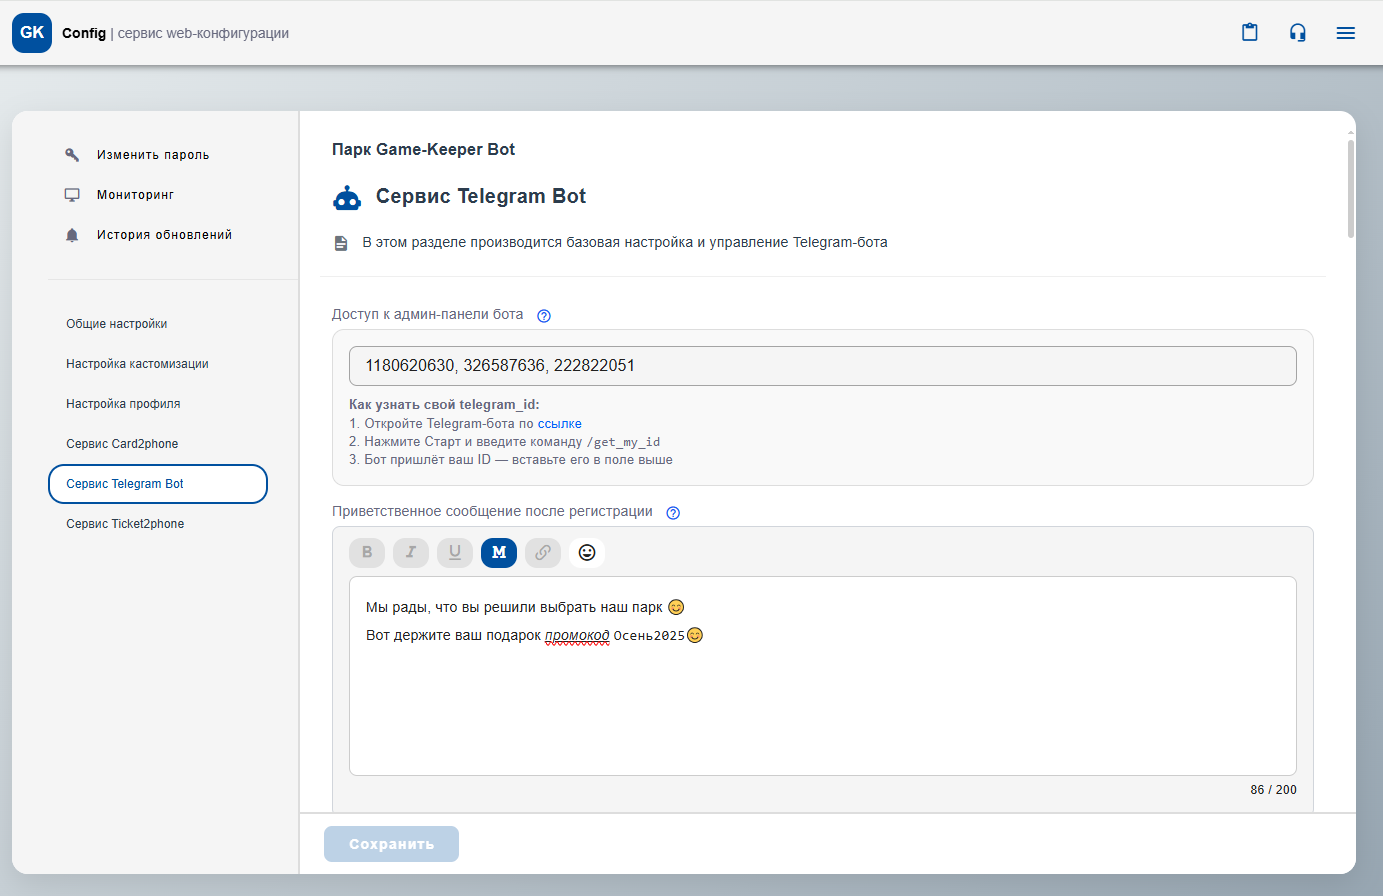The image size is (1383, 896).
Task: Toggle monospace M formatting button
Action: pos(499,553)
